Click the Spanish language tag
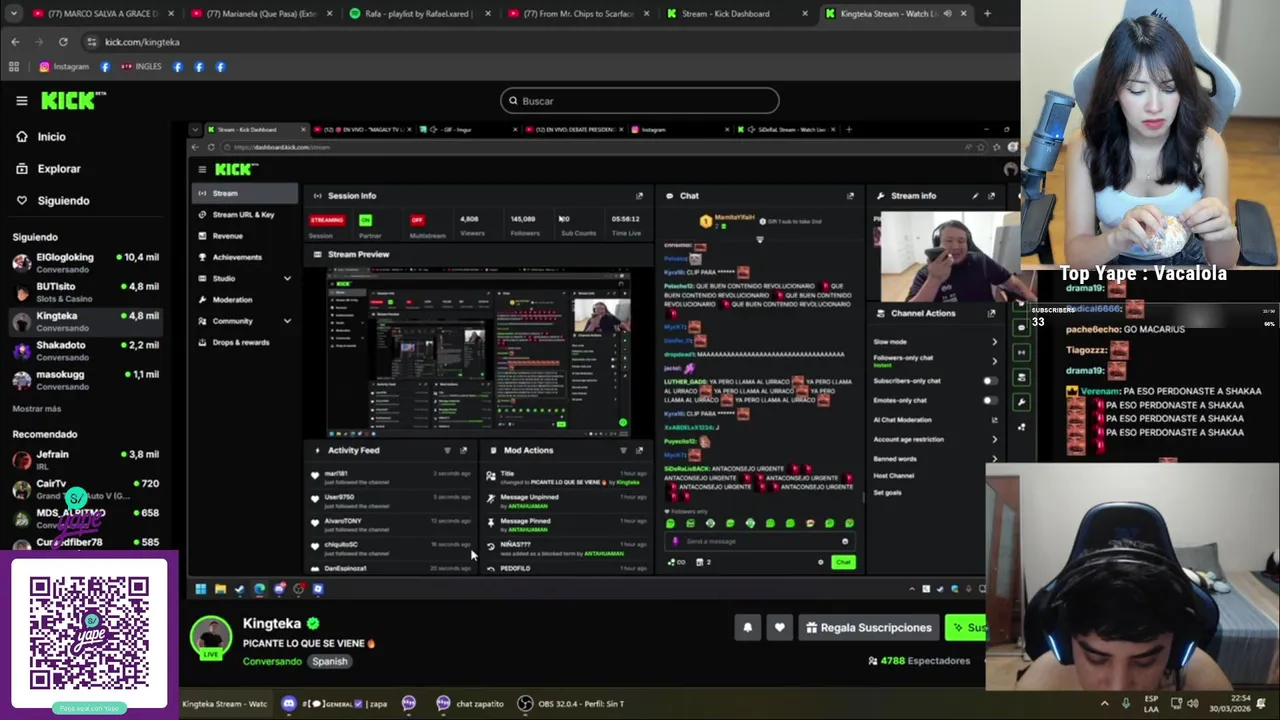Viewport: 1280px width, 720px height. 329,661
